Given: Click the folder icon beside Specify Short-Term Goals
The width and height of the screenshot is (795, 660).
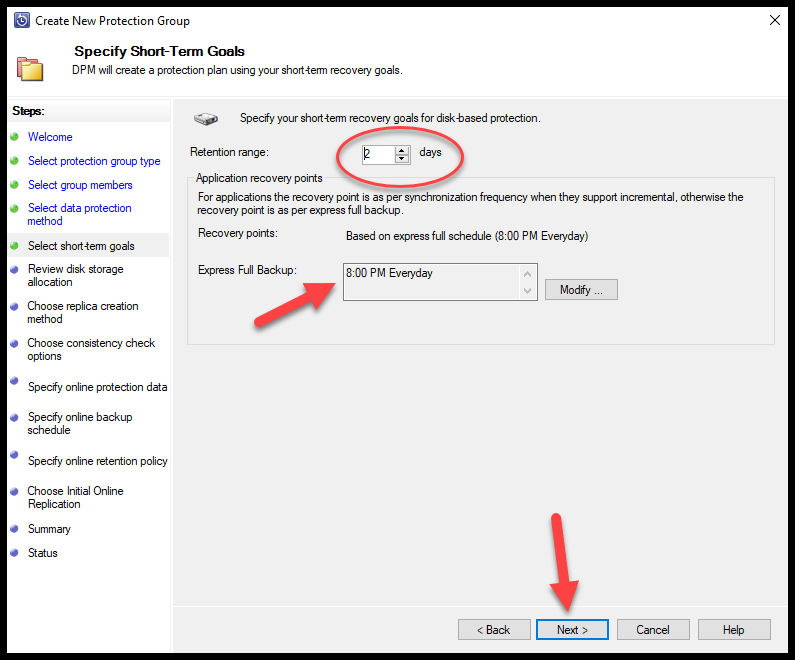Looking at the screenshot, I should tap(30, 69).
